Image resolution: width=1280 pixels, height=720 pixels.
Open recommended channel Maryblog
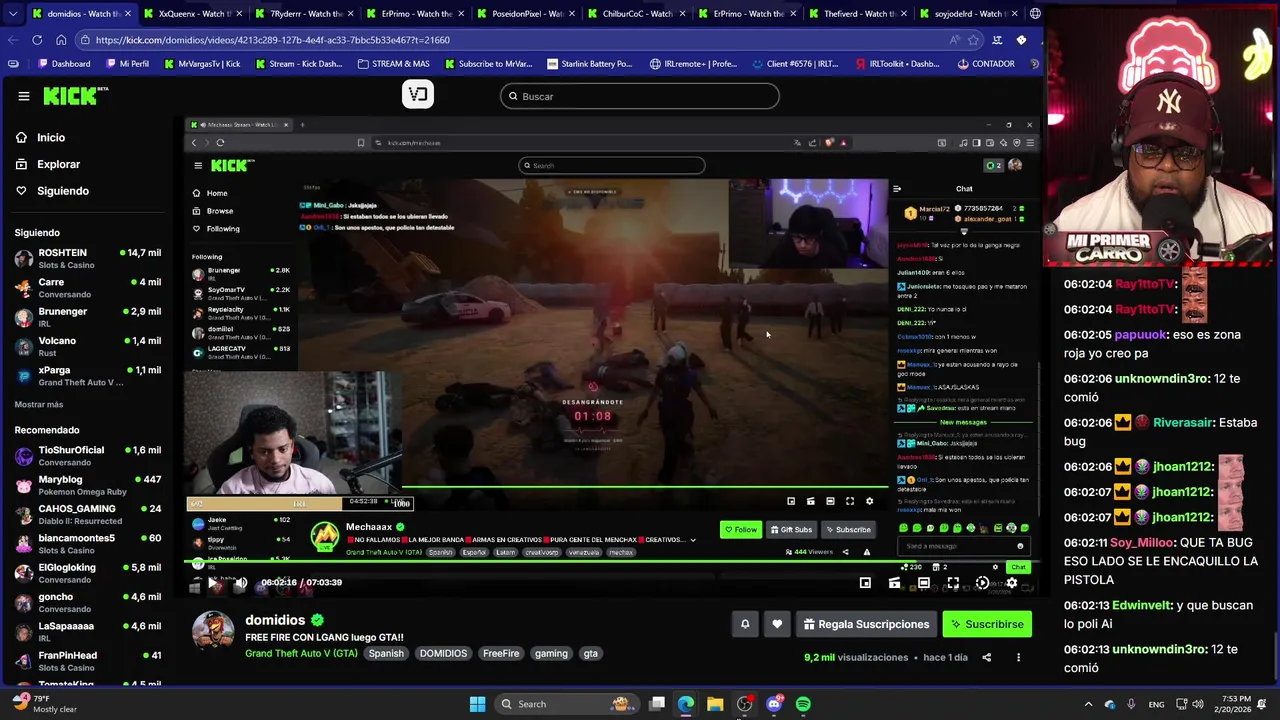pos(88,485)
